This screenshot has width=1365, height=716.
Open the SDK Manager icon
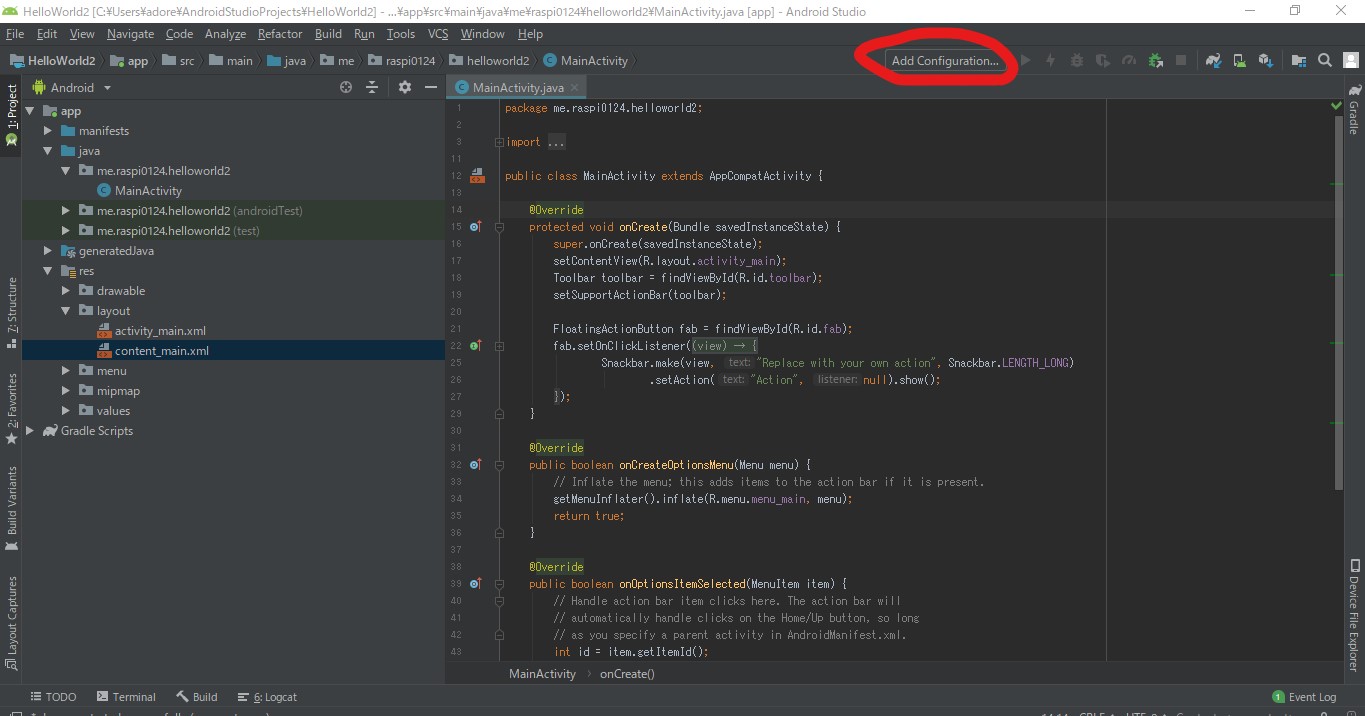point(1266,60)
